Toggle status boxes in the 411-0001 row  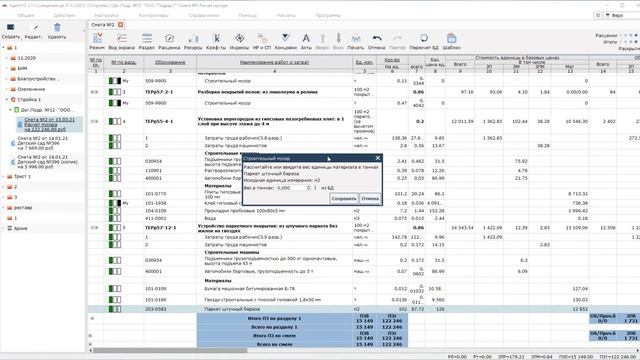pyautogui.click(x=115, y=218)
